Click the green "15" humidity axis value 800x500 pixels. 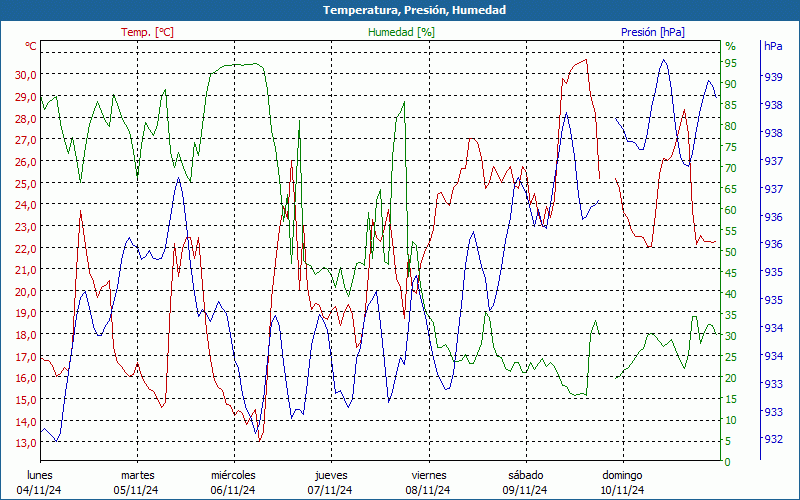(x=731, y=399)
